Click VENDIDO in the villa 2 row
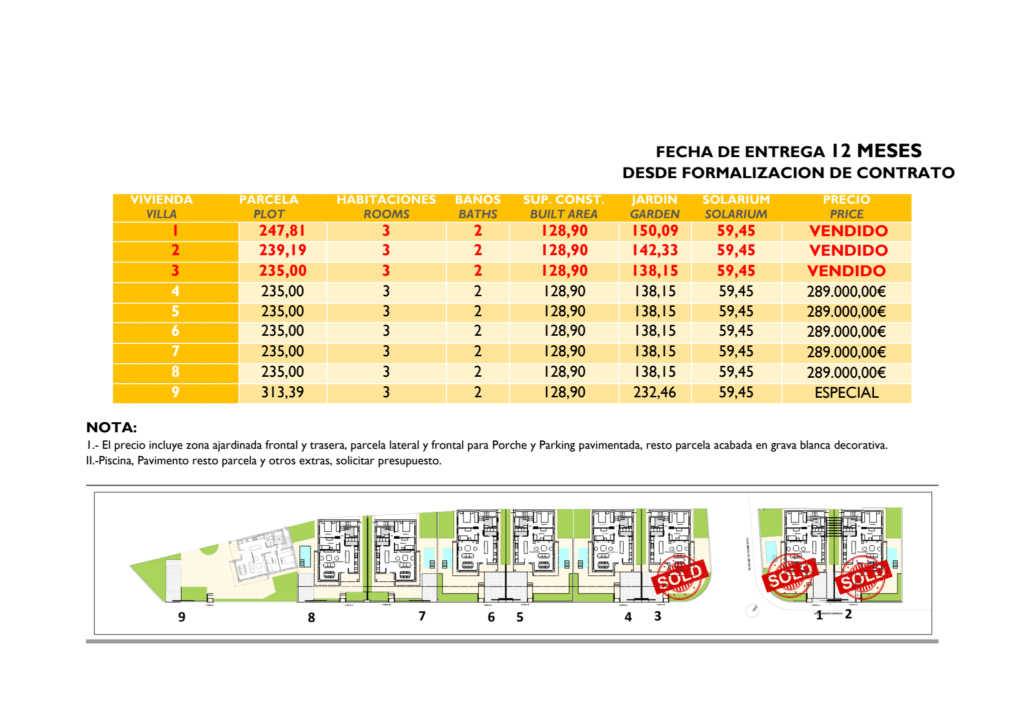Viewport: 1024px width, 725px height. [x=848, y=251]
